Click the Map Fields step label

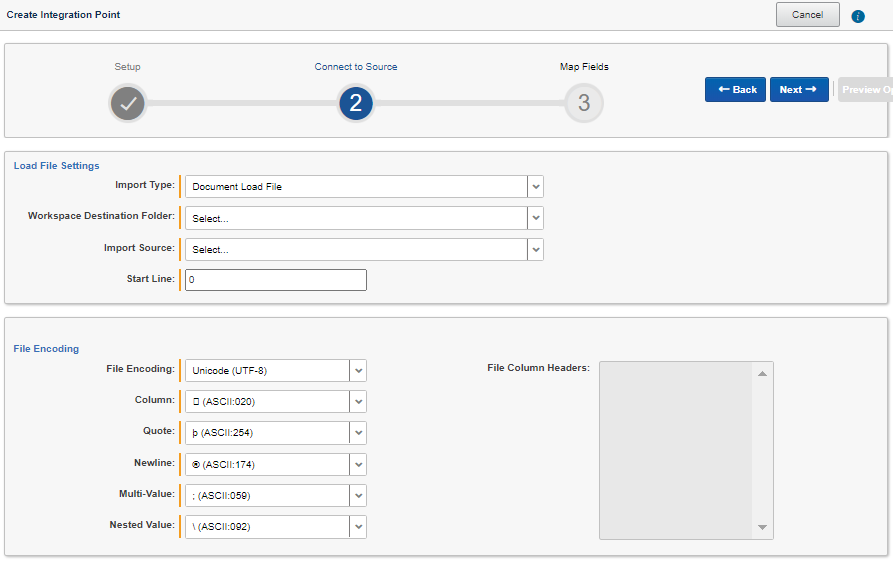[x=584, y=67]
